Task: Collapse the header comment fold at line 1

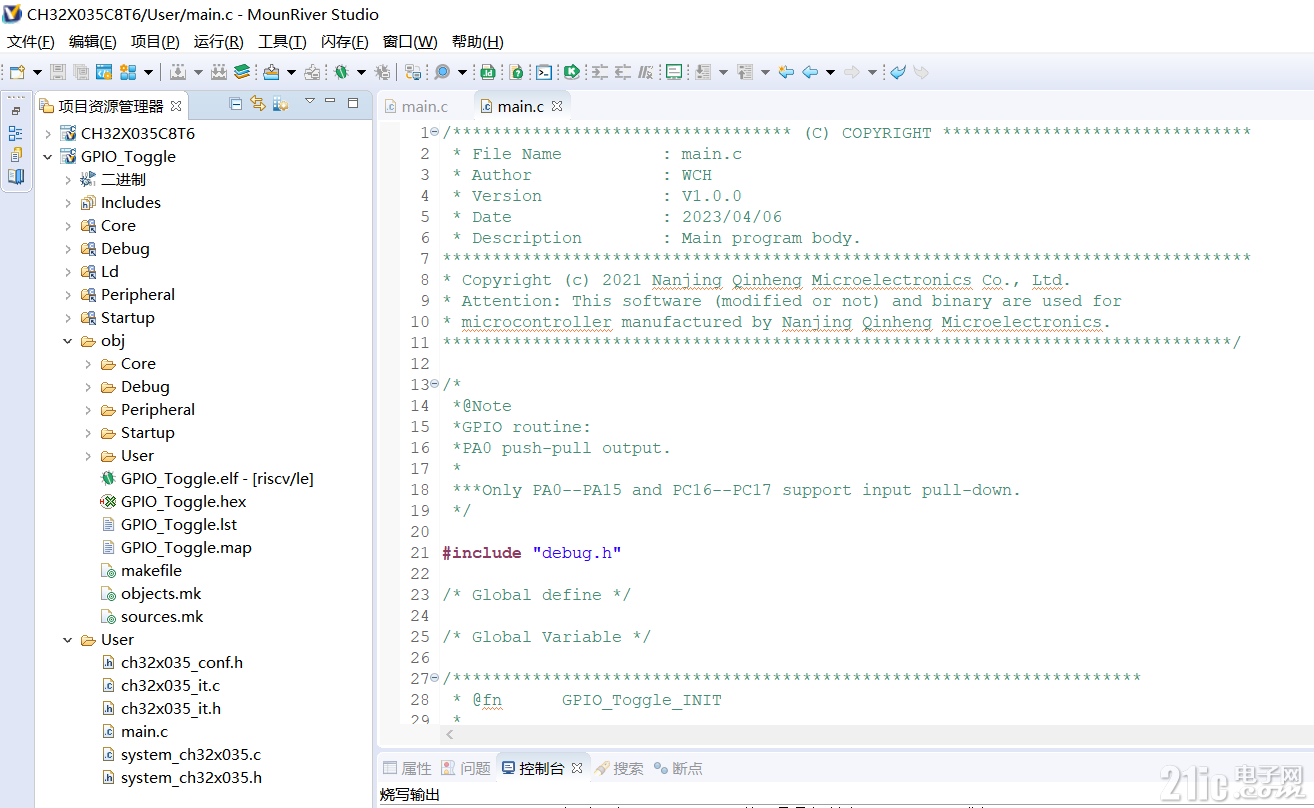Action: (434, 133)
